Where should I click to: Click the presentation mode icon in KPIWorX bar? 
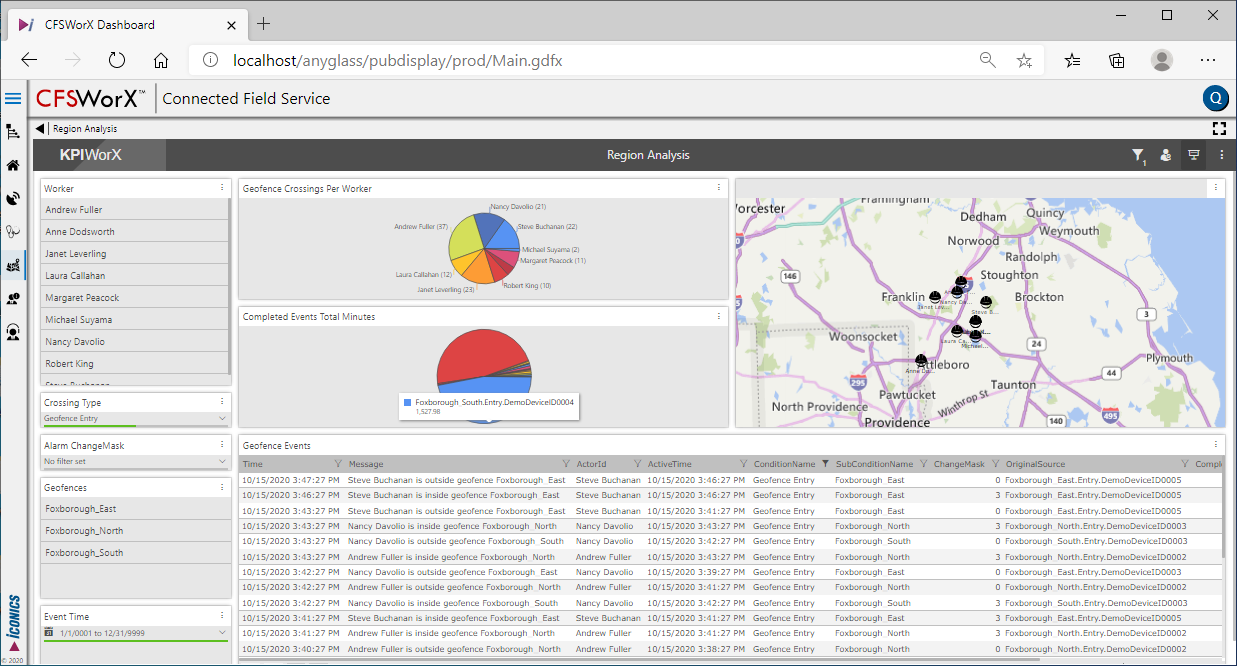1193,155
